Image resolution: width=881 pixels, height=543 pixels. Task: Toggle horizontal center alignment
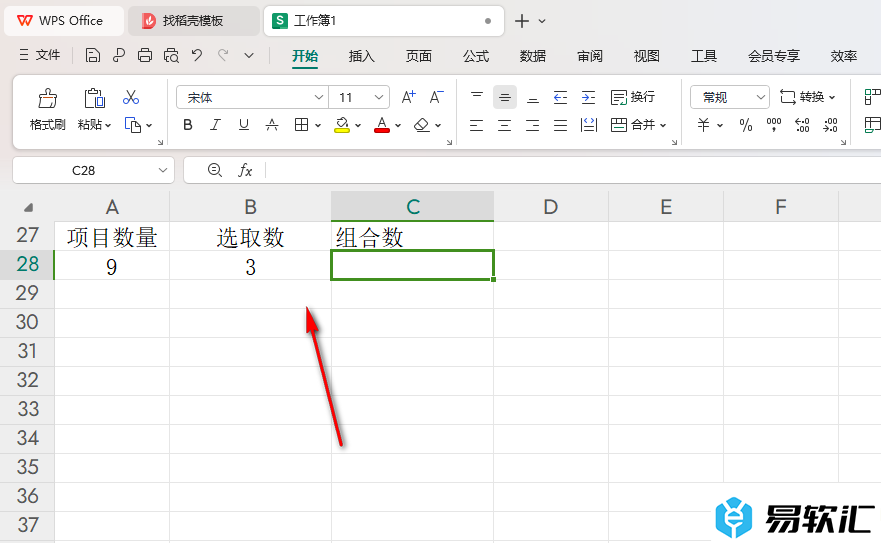coord(505,125)
